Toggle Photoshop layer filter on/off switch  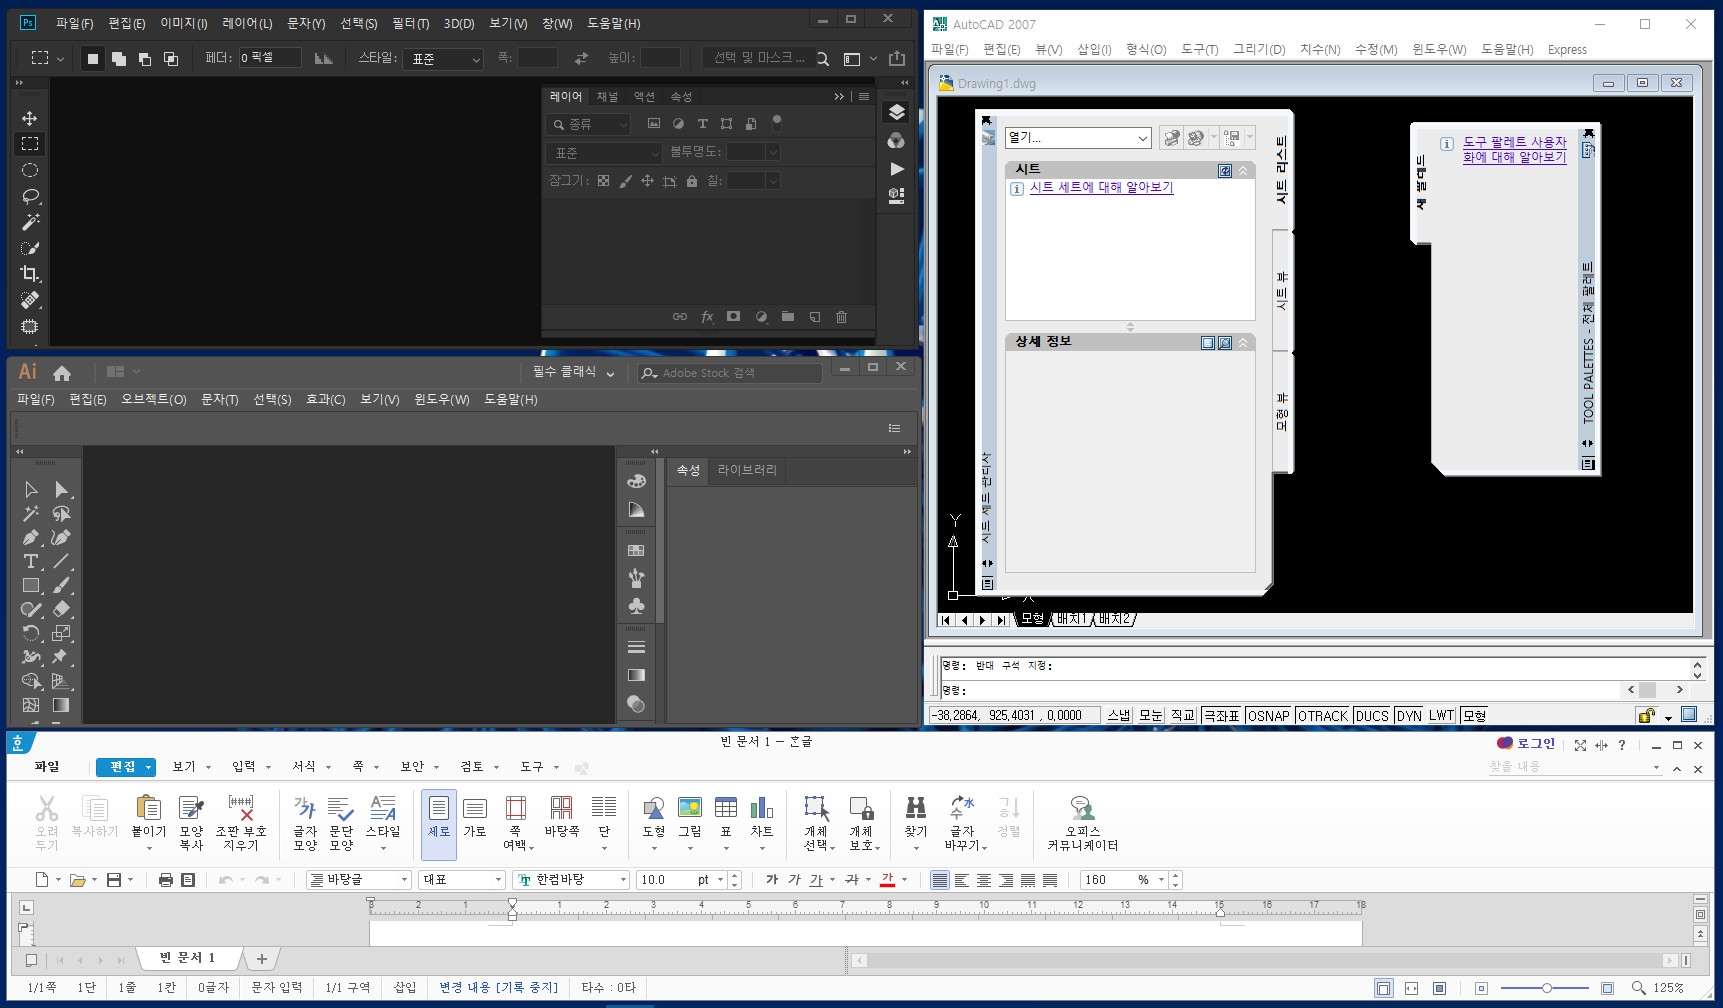click(x=777, y=122)
